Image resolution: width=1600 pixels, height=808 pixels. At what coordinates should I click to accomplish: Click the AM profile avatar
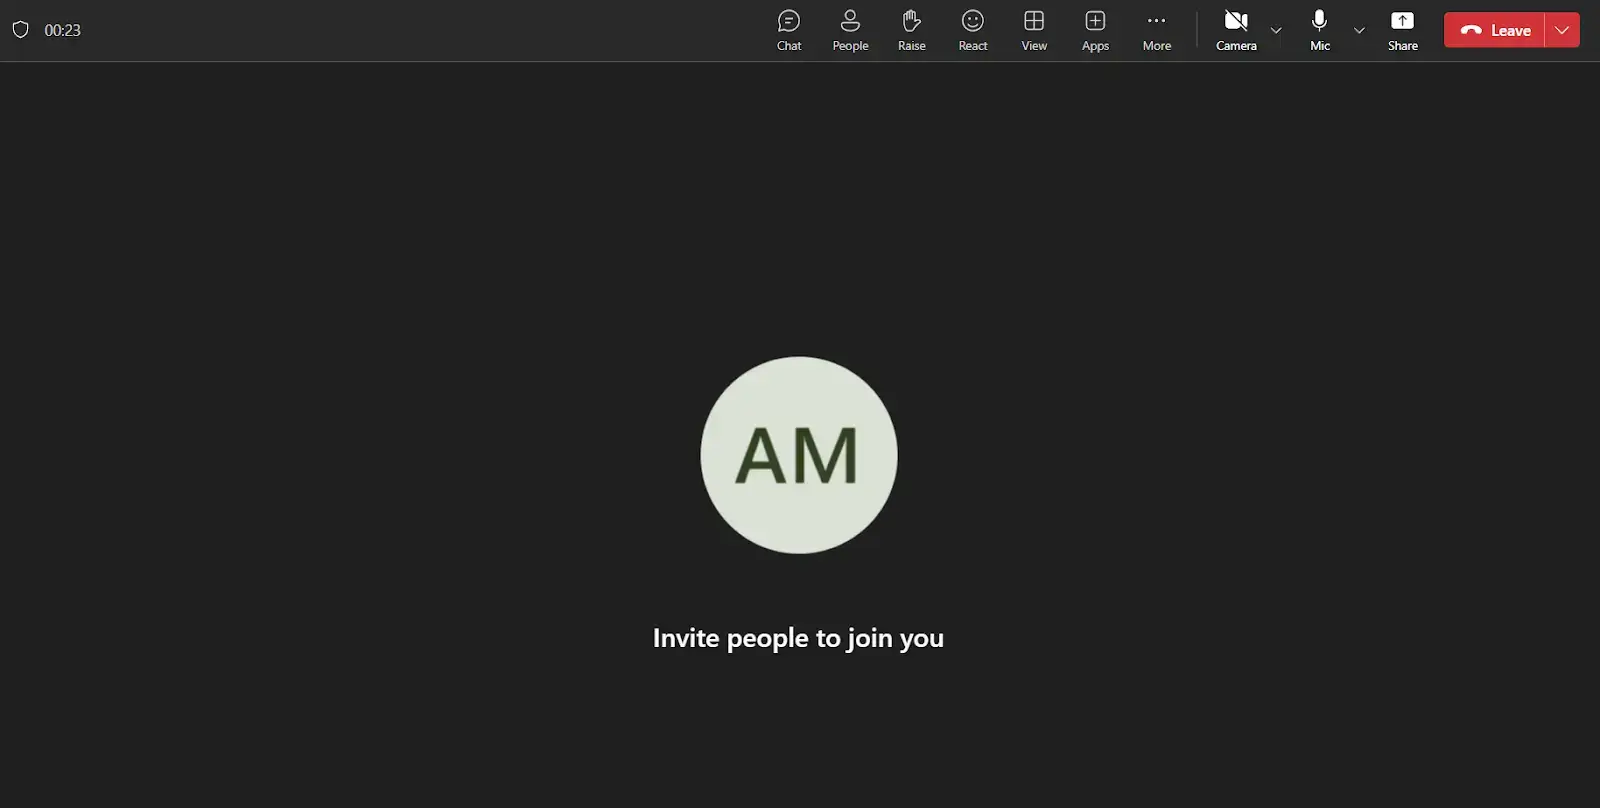click(798, 455)
